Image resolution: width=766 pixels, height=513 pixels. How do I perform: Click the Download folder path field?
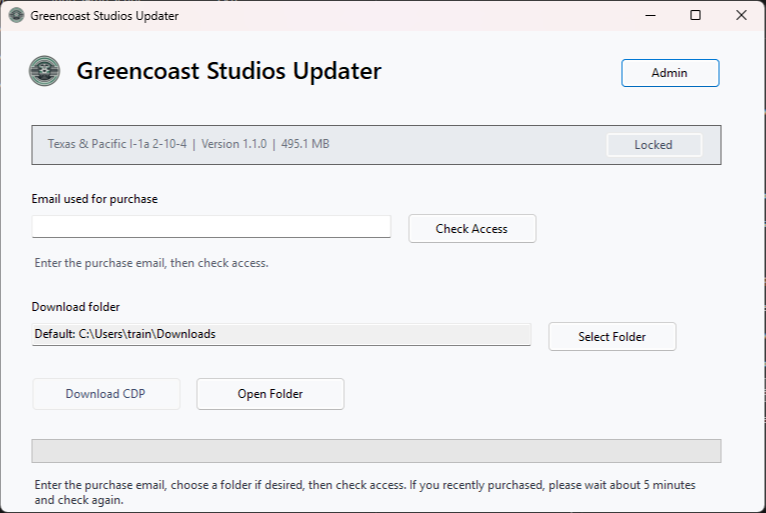(x=281, y=334)
